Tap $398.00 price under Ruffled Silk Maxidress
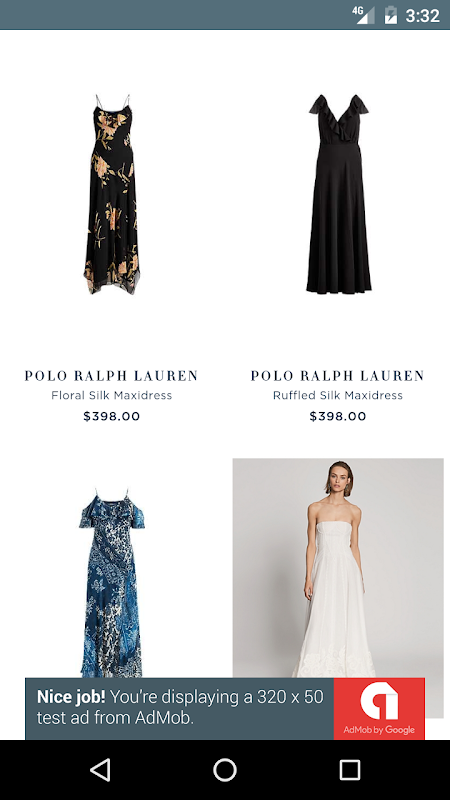Image resolution: width=450 pixels, height=800 pixels. 338,416
